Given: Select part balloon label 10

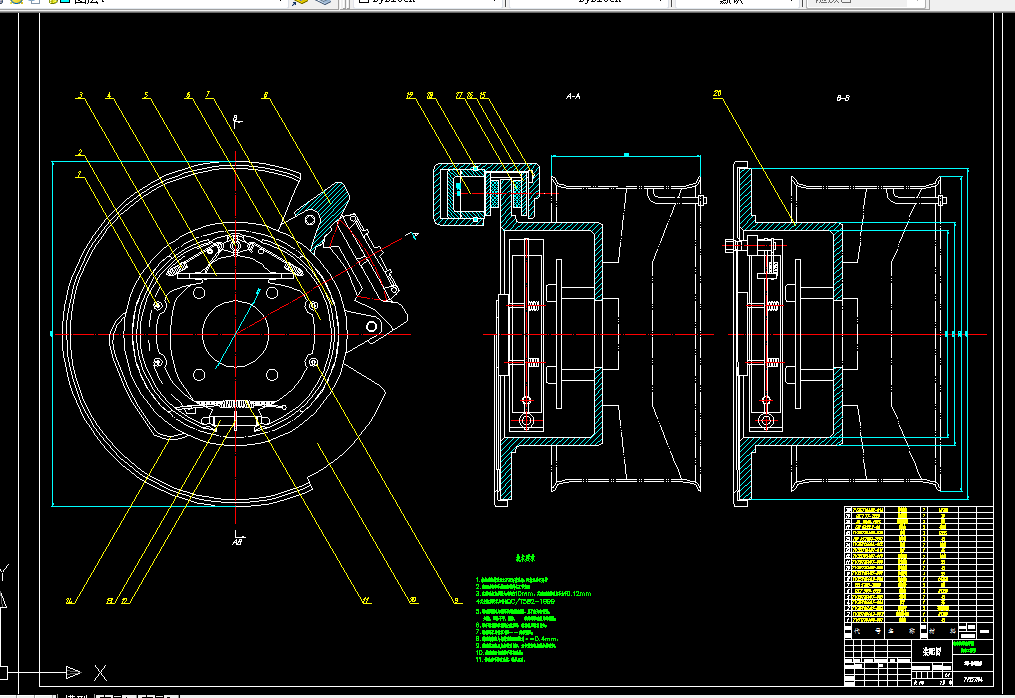Looking at the screenshot, I should click(x=413, y=601).
